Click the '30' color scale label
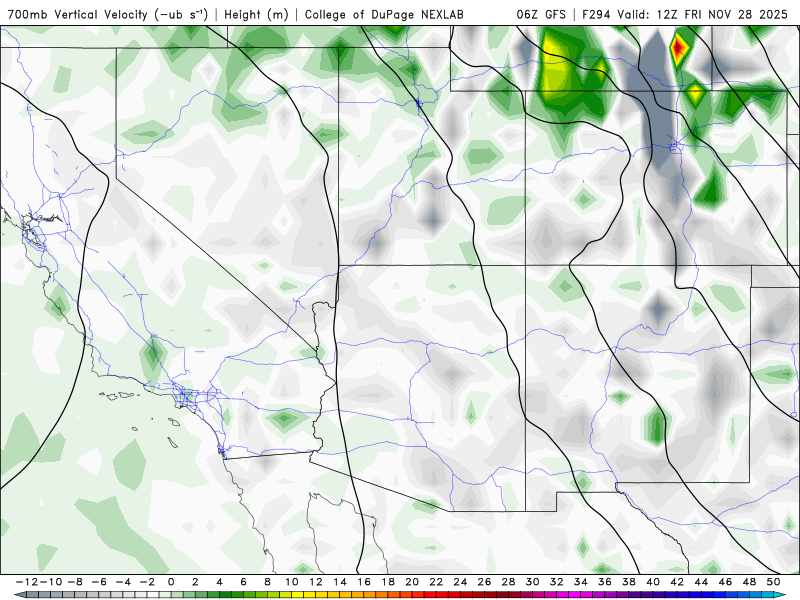 point(533,582)
